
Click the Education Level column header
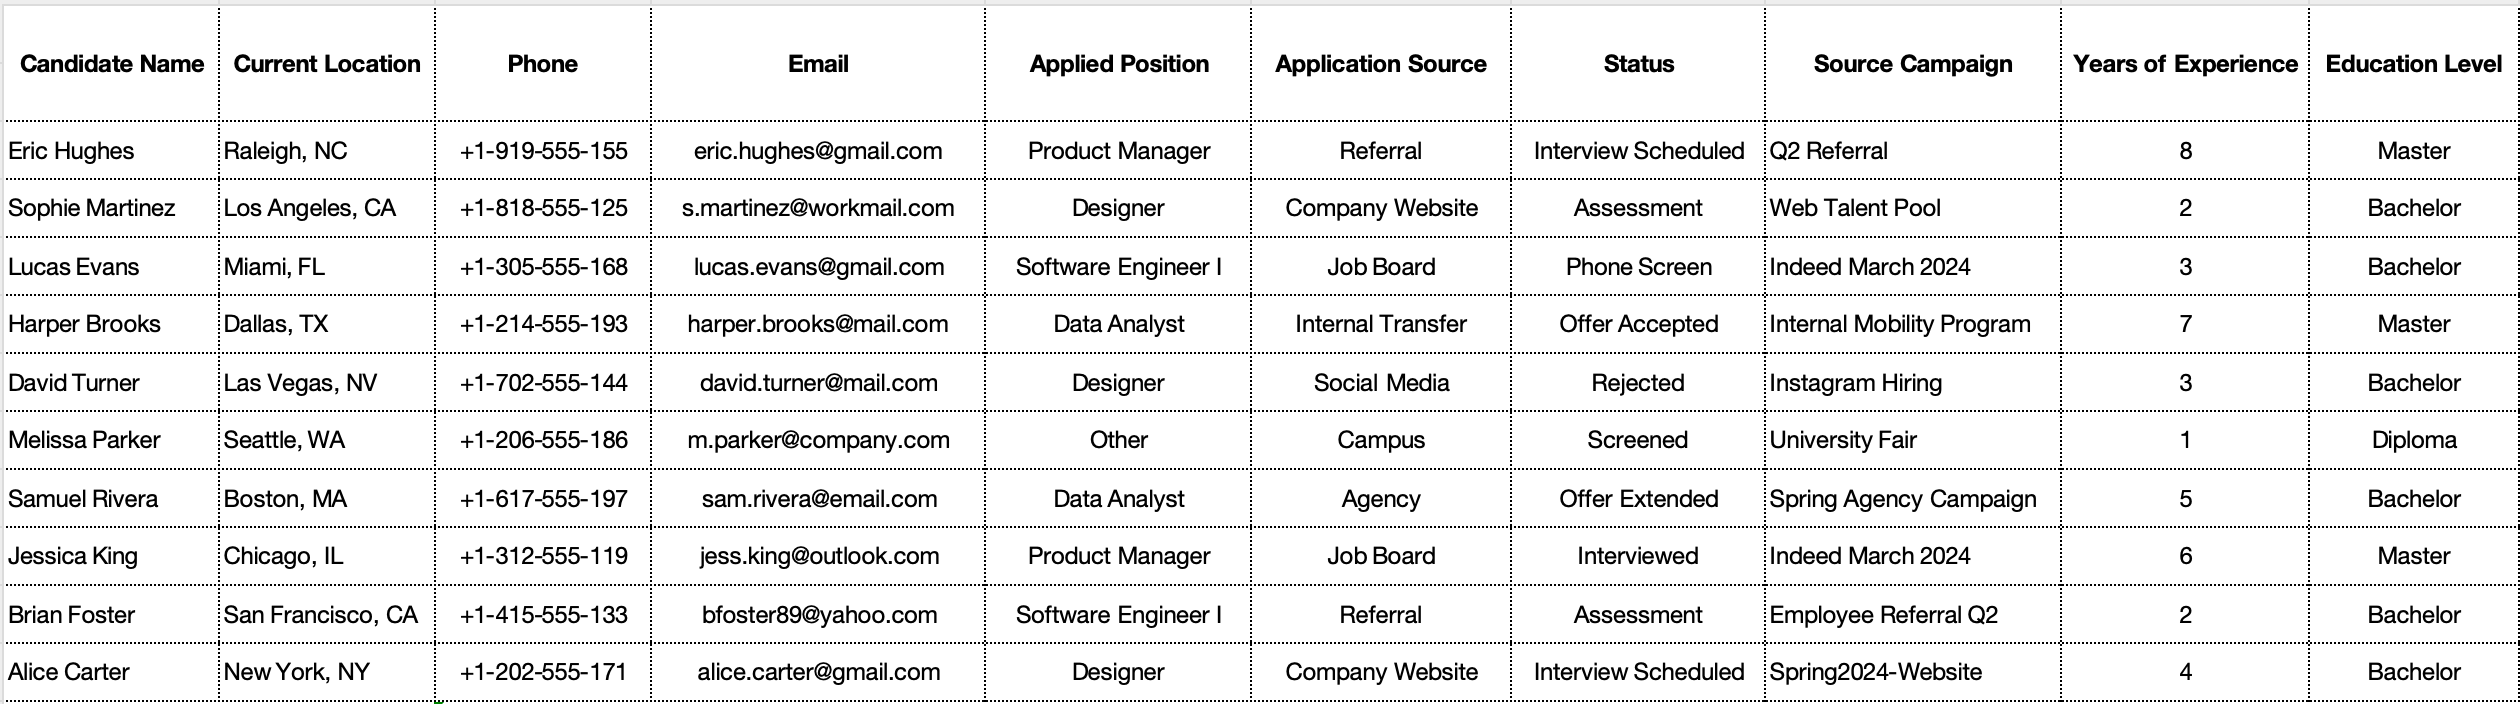(2413, 64)
